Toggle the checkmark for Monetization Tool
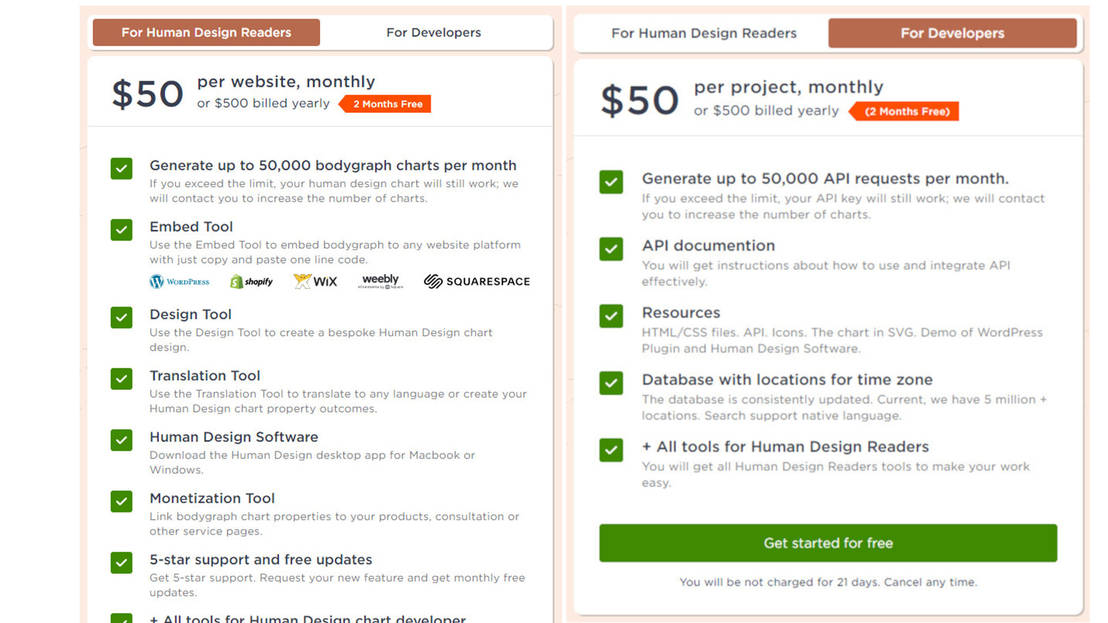 [x=121, y=498]
